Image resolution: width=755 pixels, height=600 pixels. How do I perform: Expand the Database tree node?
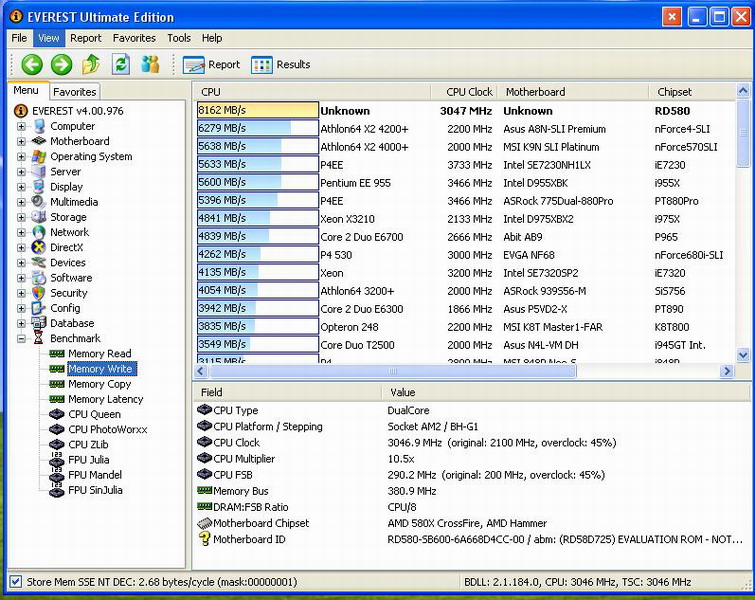(x=21, y=323)
